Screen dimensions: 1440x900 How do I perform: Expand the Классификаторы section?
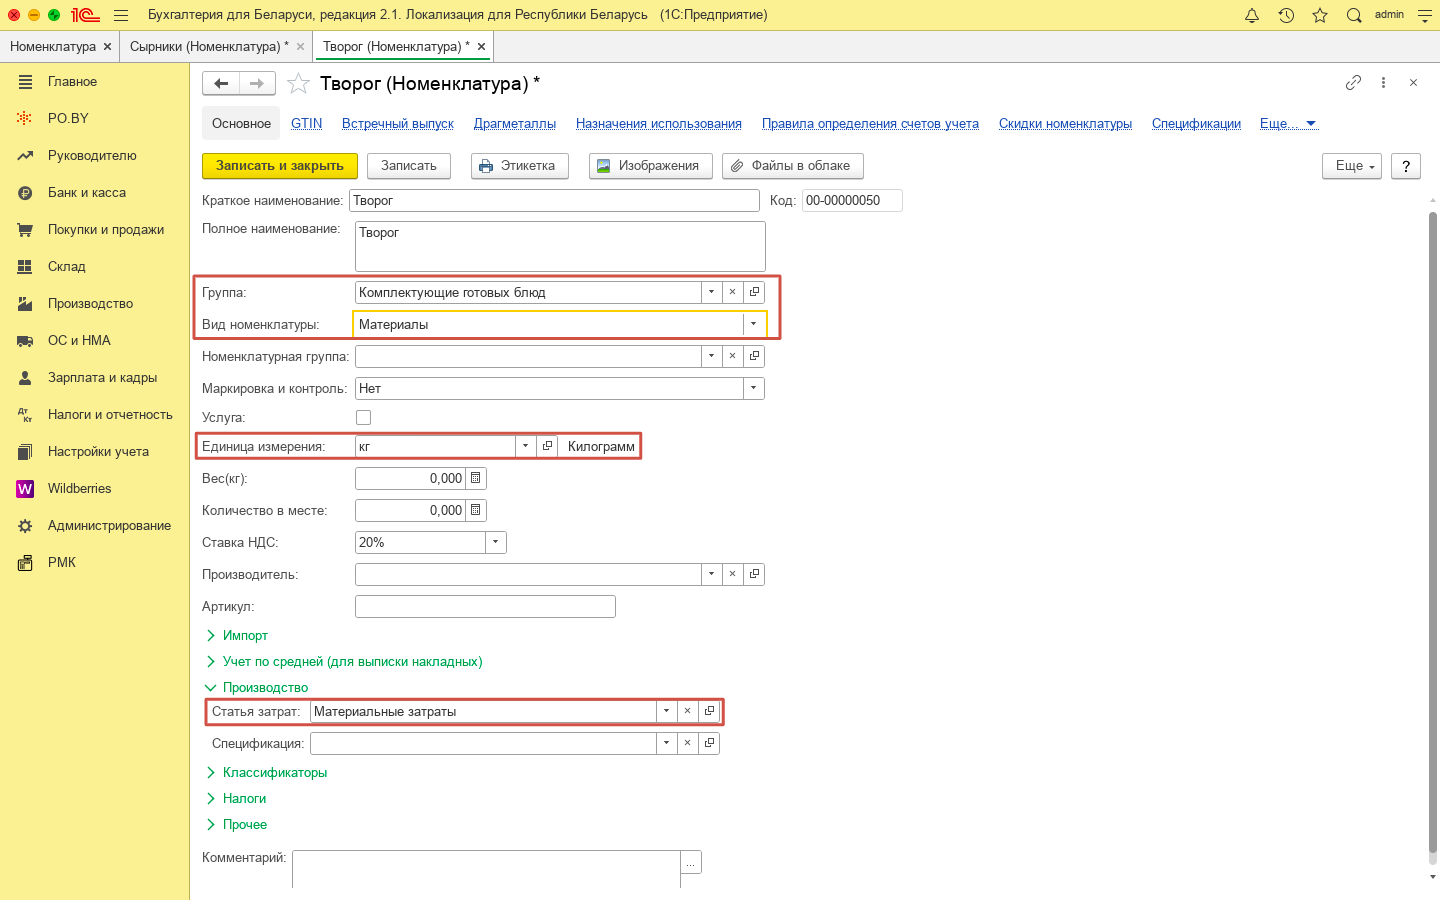pyautogui.click(x=274, y=773)
